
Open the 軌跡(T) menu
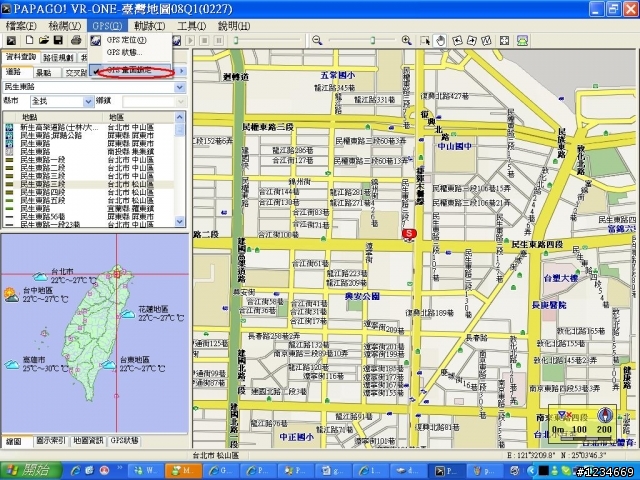[149, 26]
